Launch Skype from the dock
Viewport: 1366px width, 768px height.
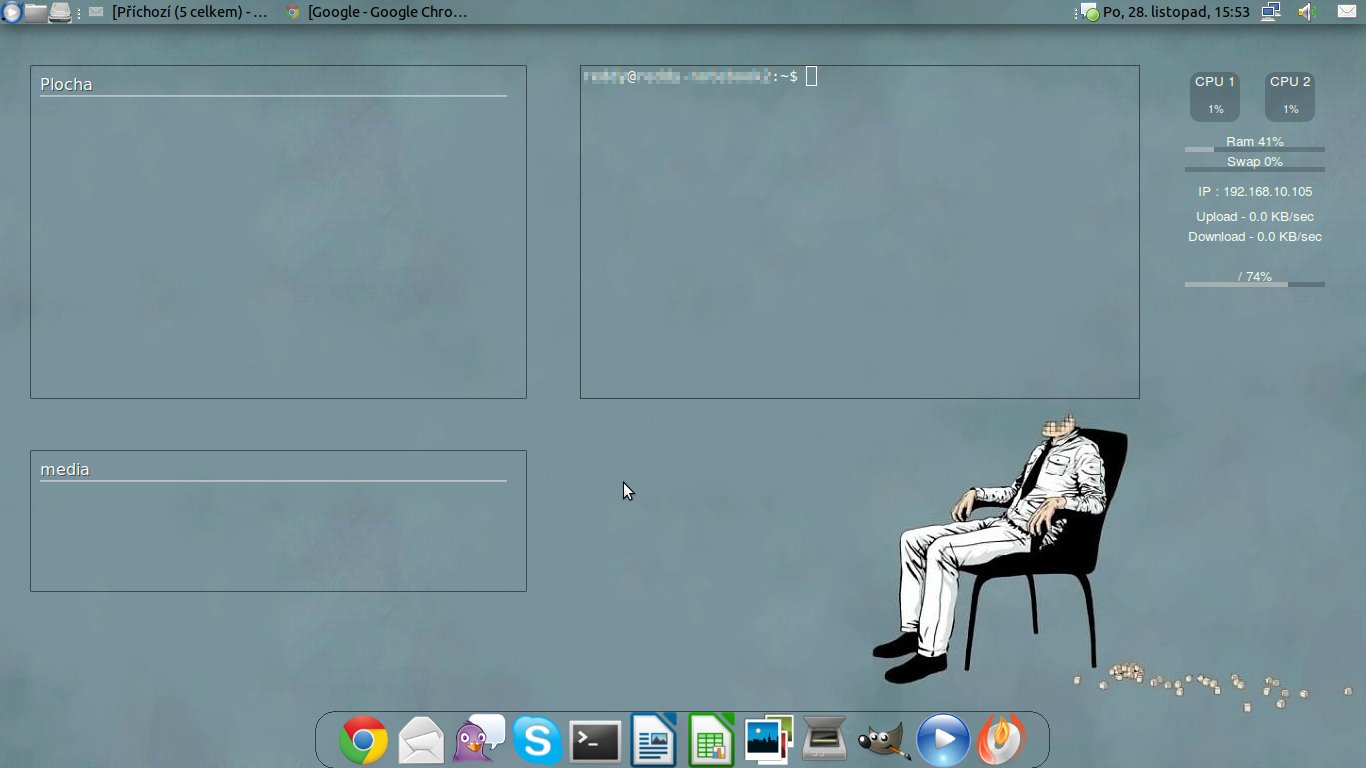537,740
